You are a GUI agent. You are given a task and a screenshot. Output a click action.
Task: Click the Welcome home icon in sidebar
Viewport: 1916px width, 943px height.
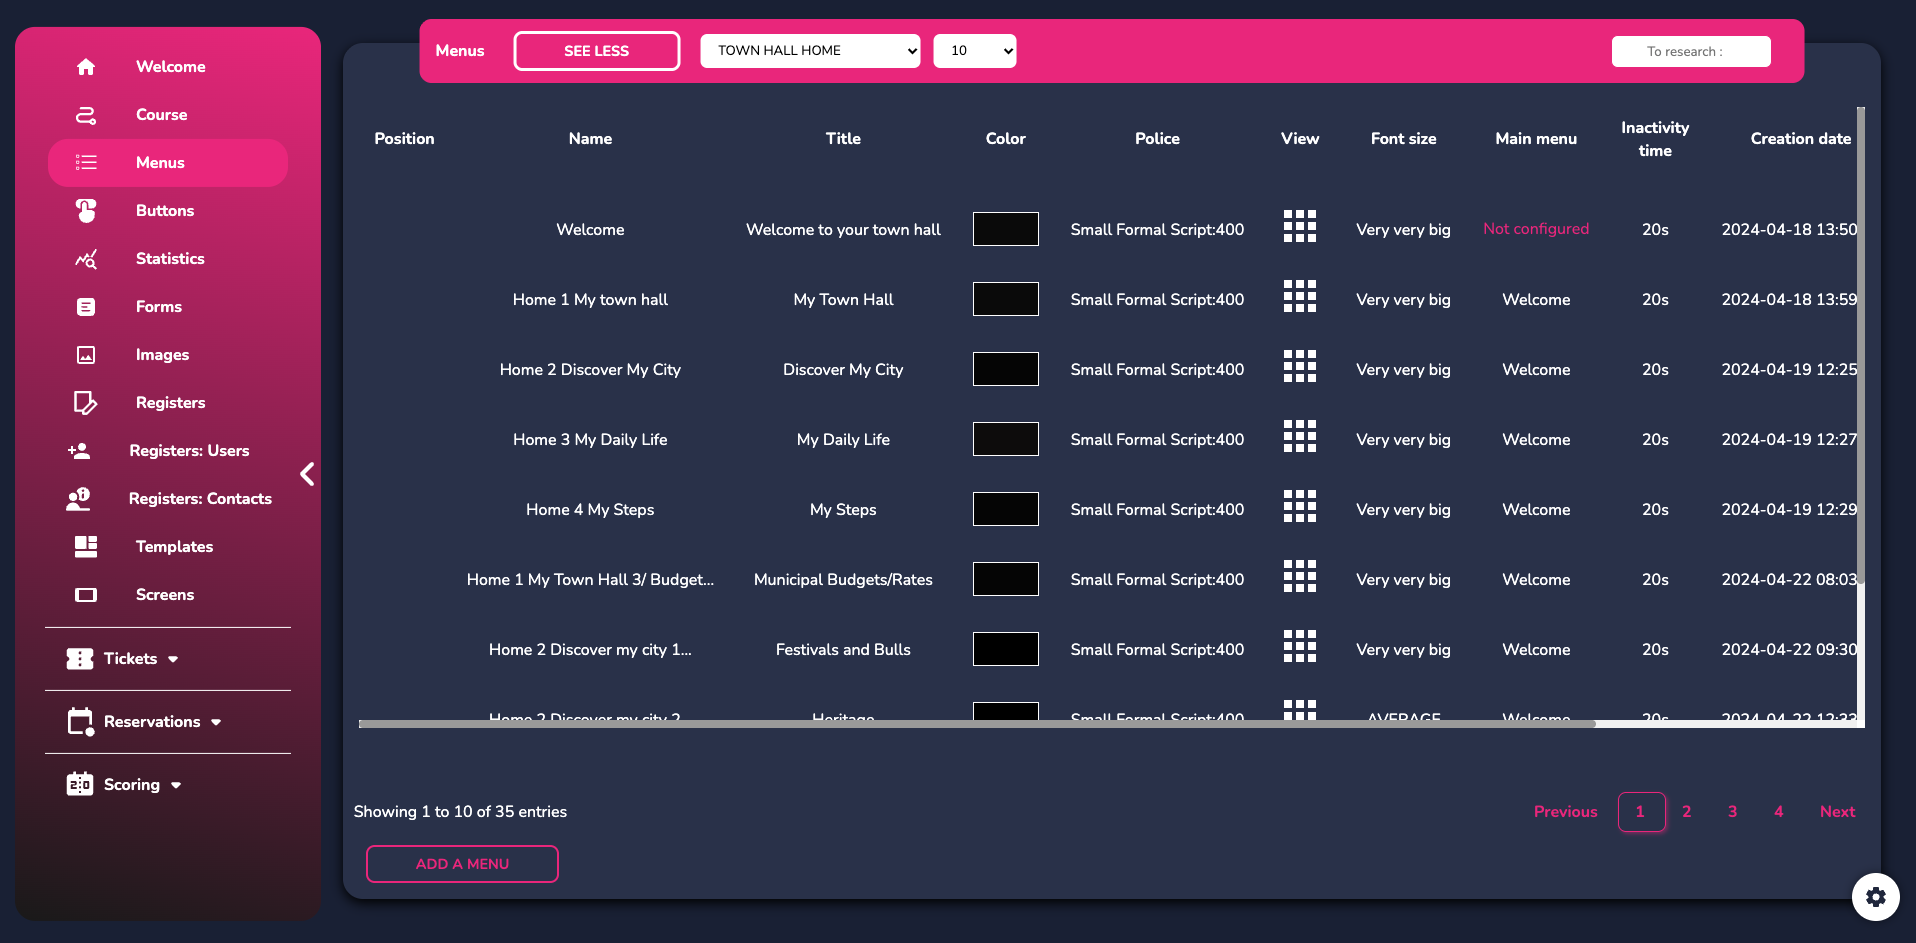tap(86, 67)
